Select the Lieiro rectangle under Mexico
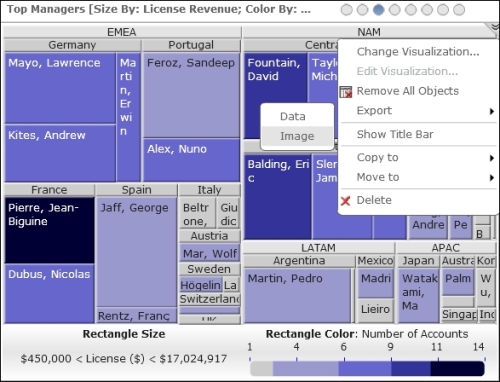This screenshot has height=382, width=500. point(376,311)
